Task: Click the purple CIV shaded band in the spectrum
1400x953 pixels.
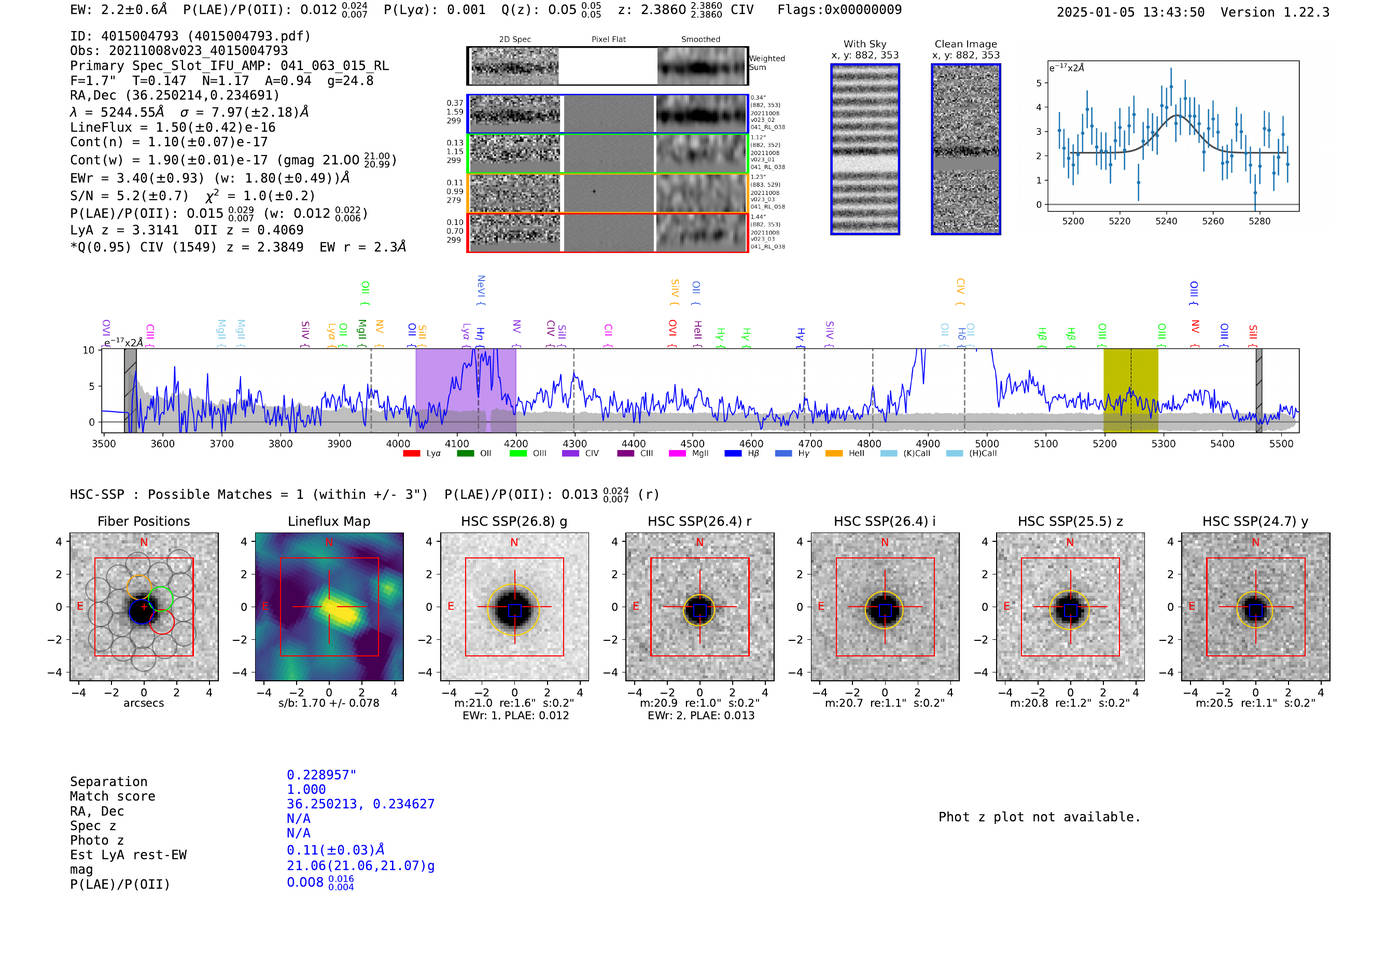Action: [x=466, y=391]
